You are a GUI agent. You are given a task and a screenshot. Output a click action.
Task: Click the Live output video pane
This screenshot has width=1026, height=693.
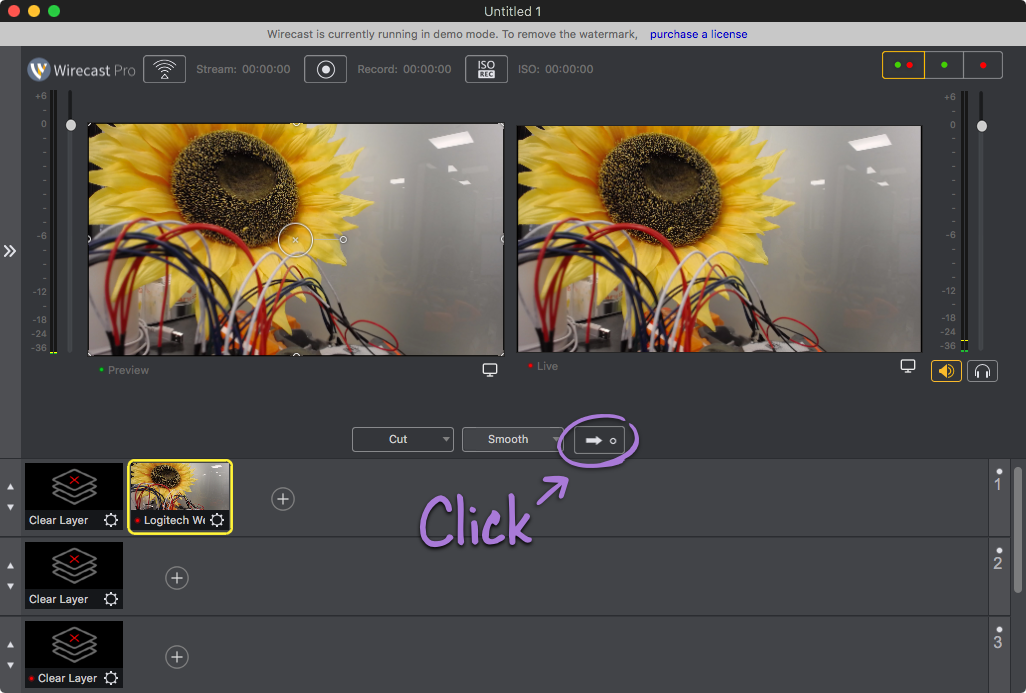pos(719,239)
